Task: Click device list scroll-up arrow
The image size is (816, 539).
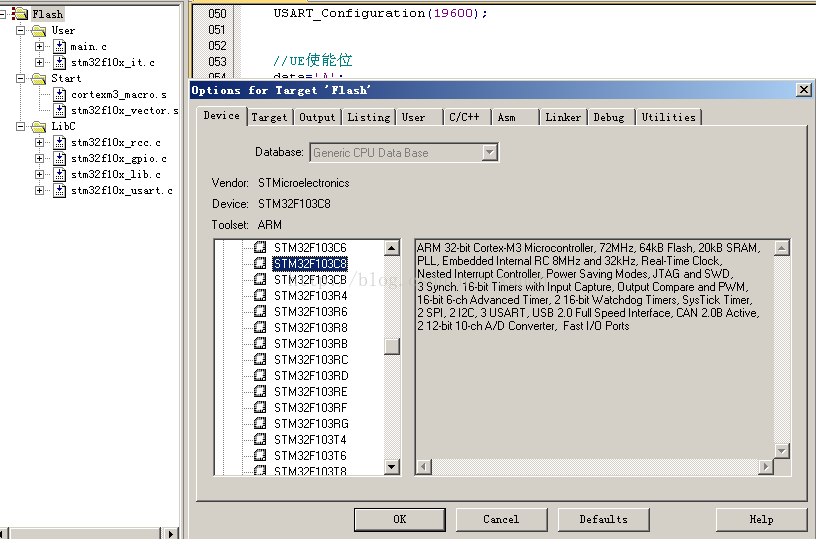Action: tap(392, 248)
